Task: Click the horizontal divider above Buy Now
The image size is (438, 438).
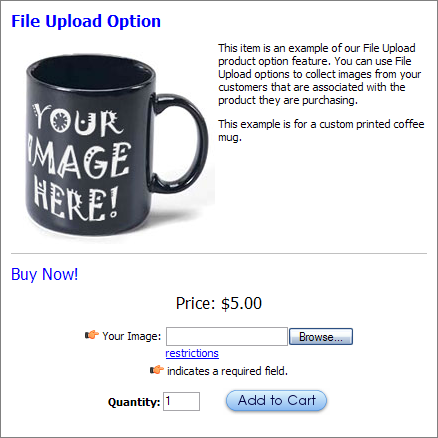Action: (x=219, y=254)
